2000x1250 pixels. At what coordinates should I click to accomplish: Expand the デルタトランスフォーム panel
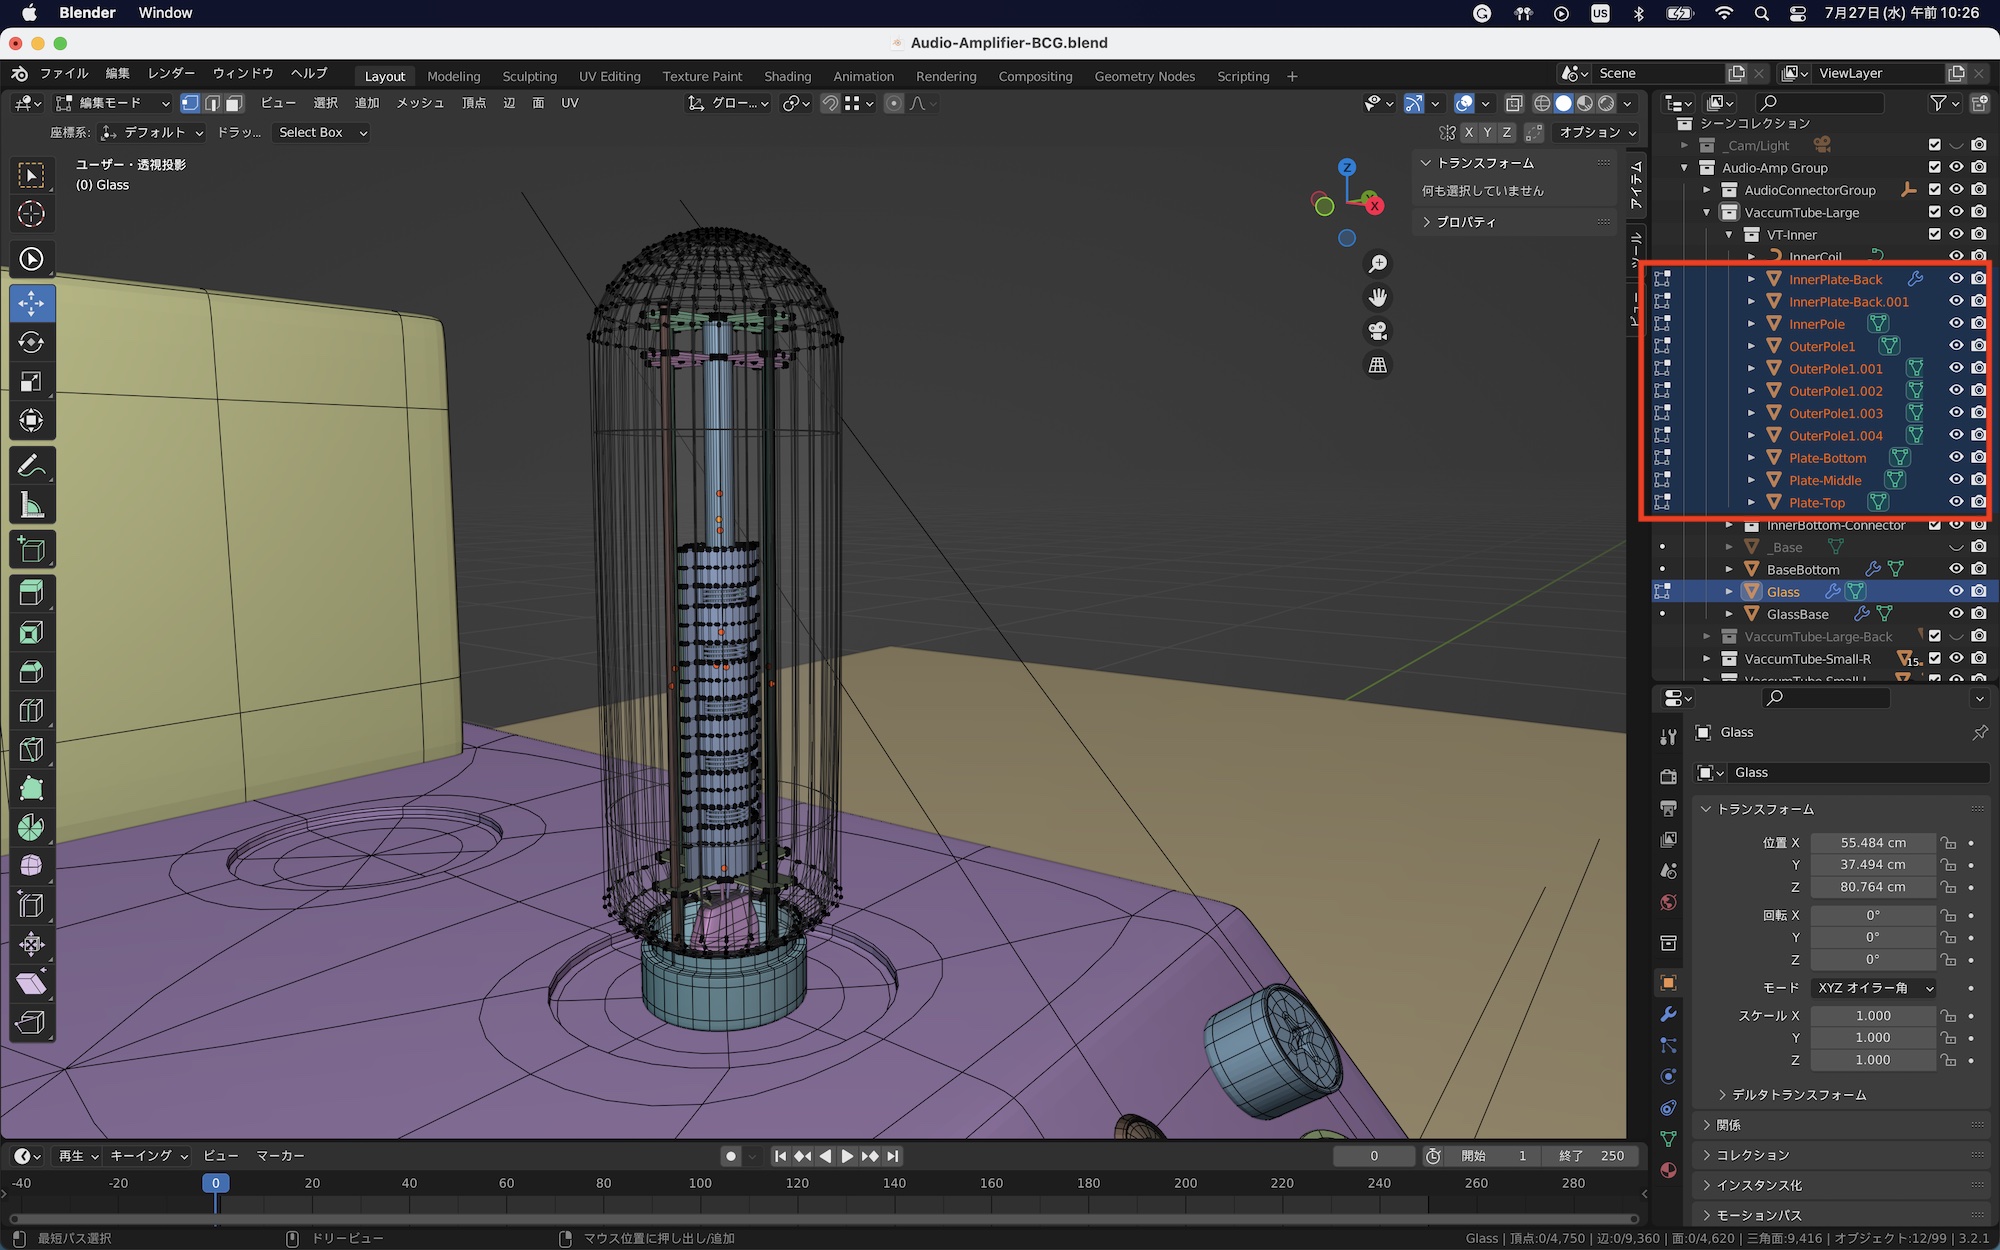(x=1798, y=1095)
